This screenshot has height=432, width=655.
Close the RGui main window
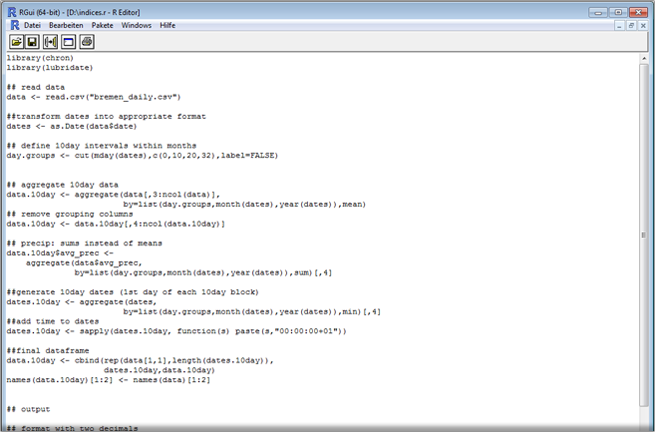(638, 13)
